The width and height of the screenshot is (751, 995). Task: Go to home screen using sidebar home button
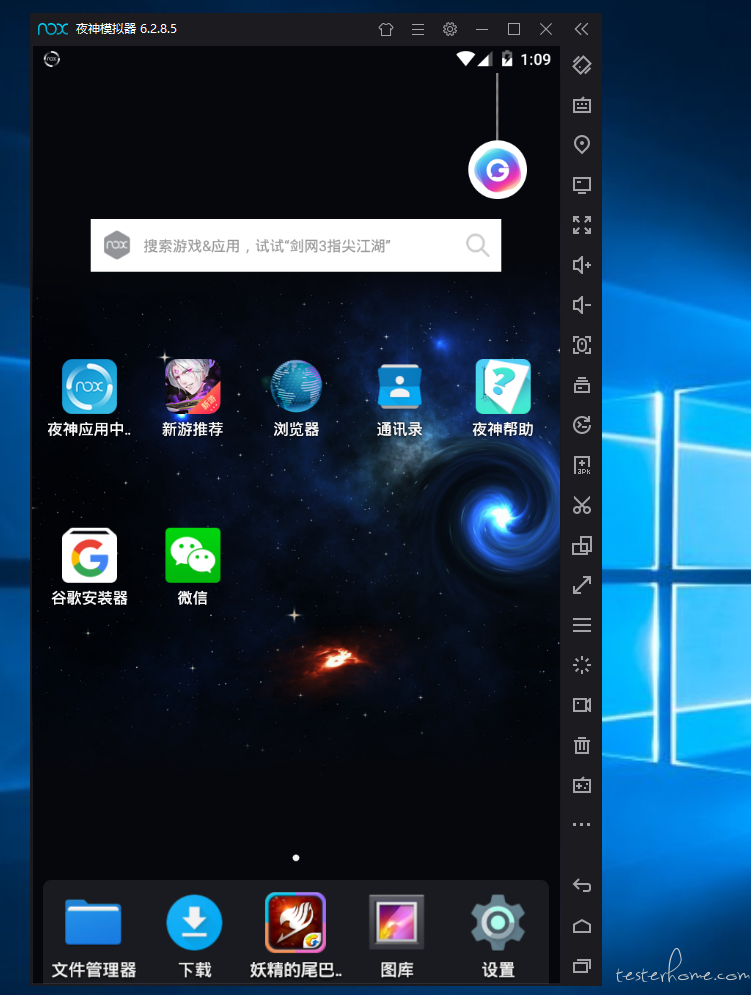[x=582, y=926]
